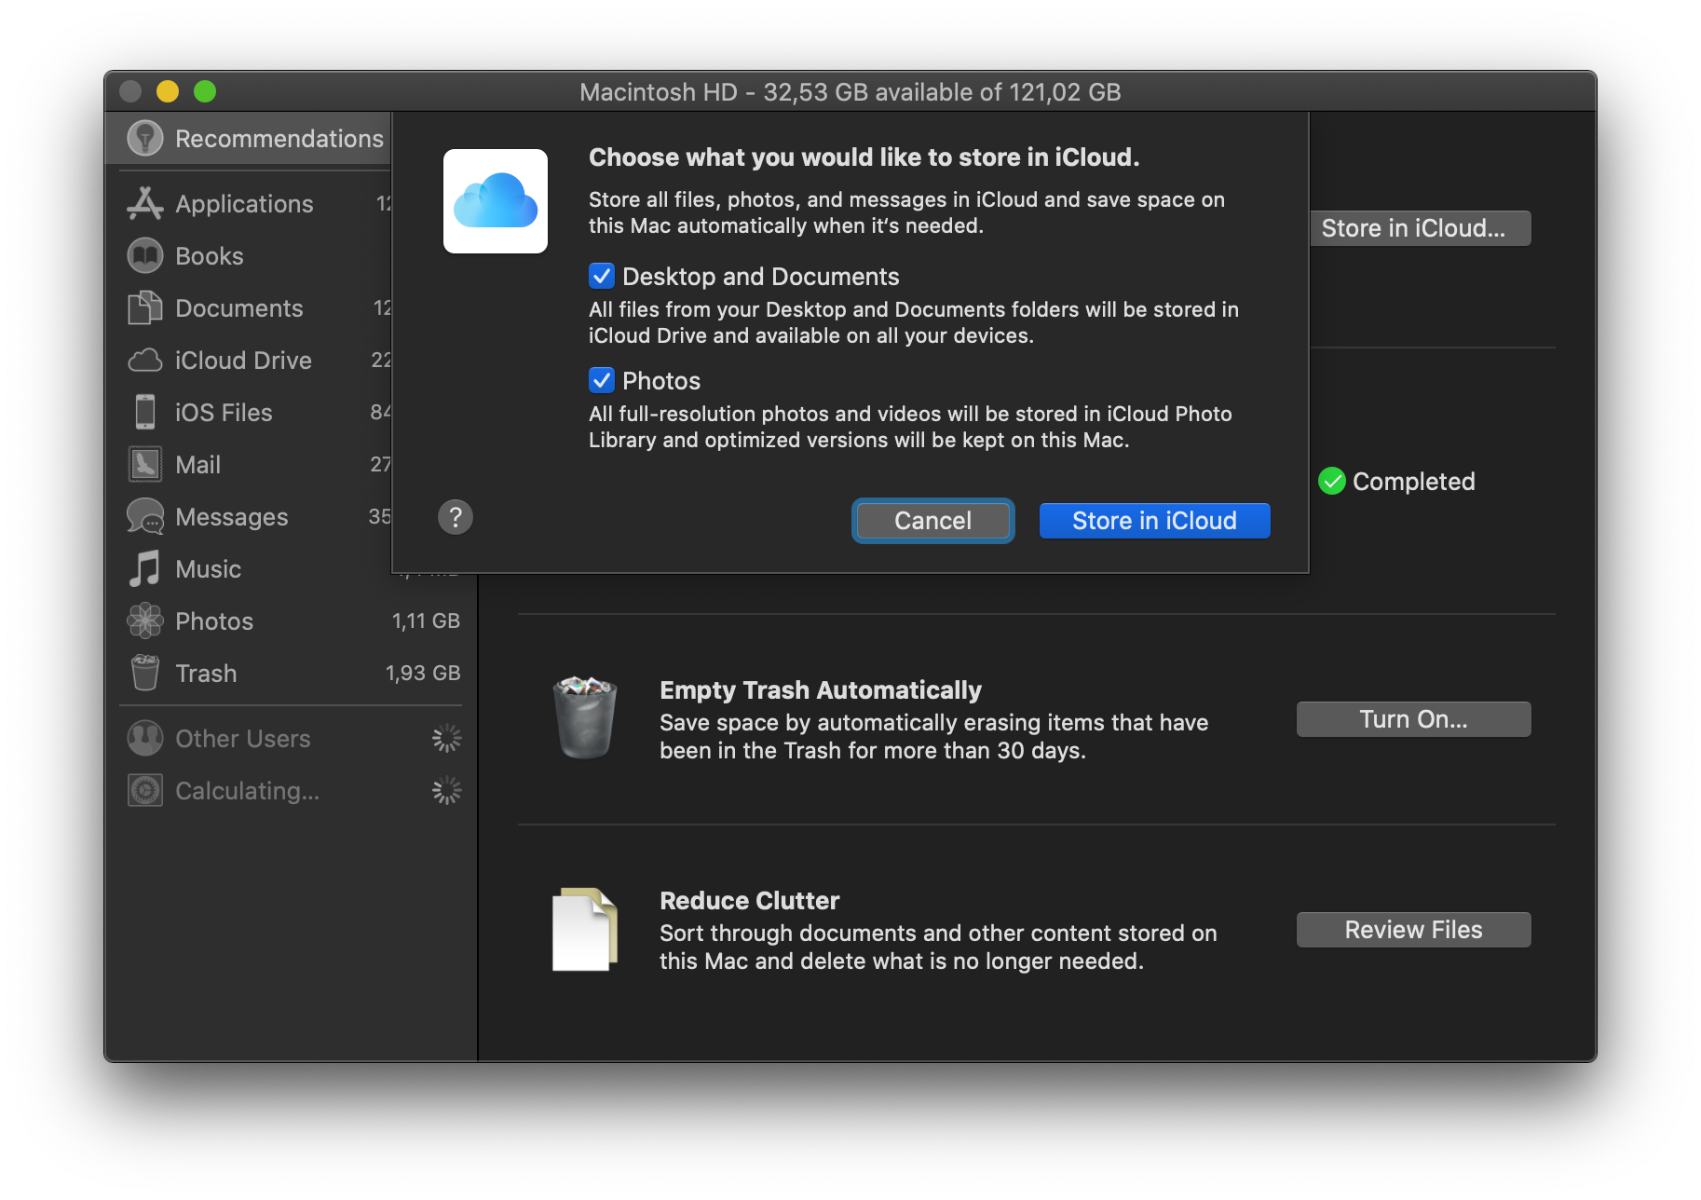Click the Reduce Clutter heading
Image resolution: width=1701 pixels, height=1200 pixels.
coord(749,900)
